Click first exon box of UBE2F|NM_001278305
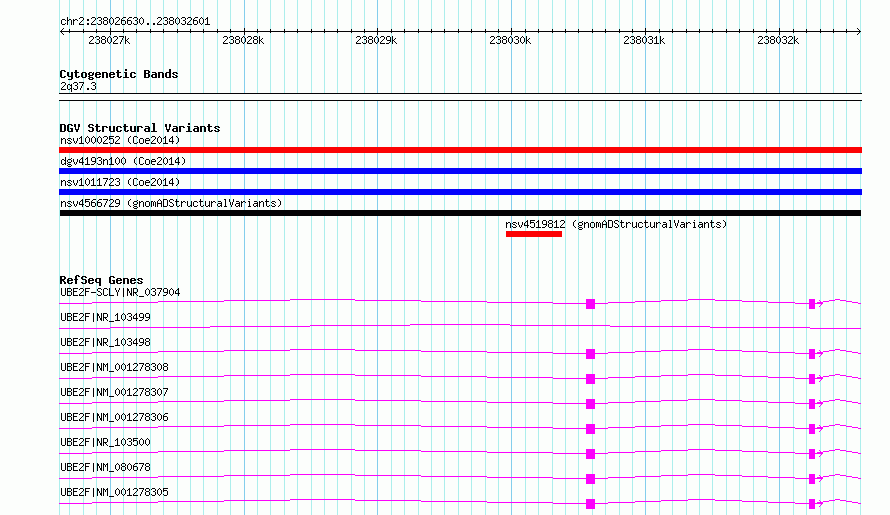Image resolution: width=890 pixels, height=515 pixels. point(590,504)
